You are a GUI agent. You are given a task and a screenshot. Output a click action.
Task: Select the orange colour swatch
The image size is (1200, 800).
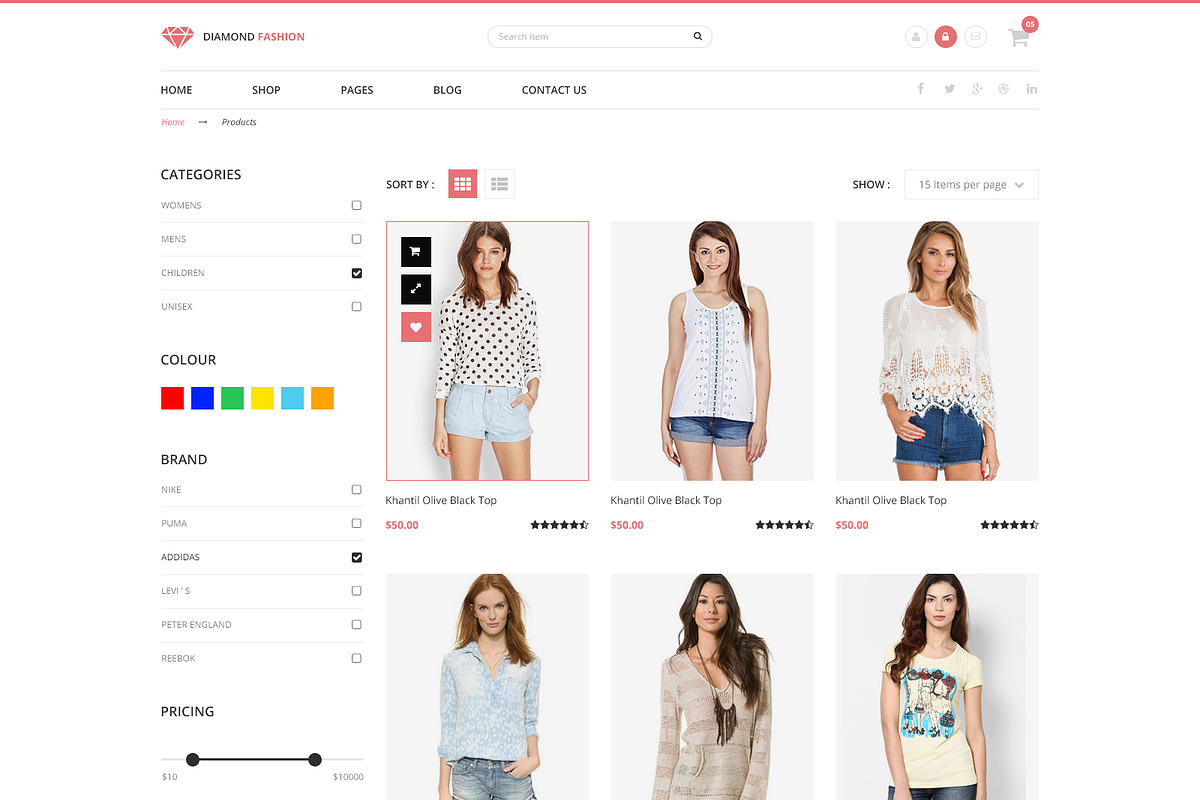point(322,398)
